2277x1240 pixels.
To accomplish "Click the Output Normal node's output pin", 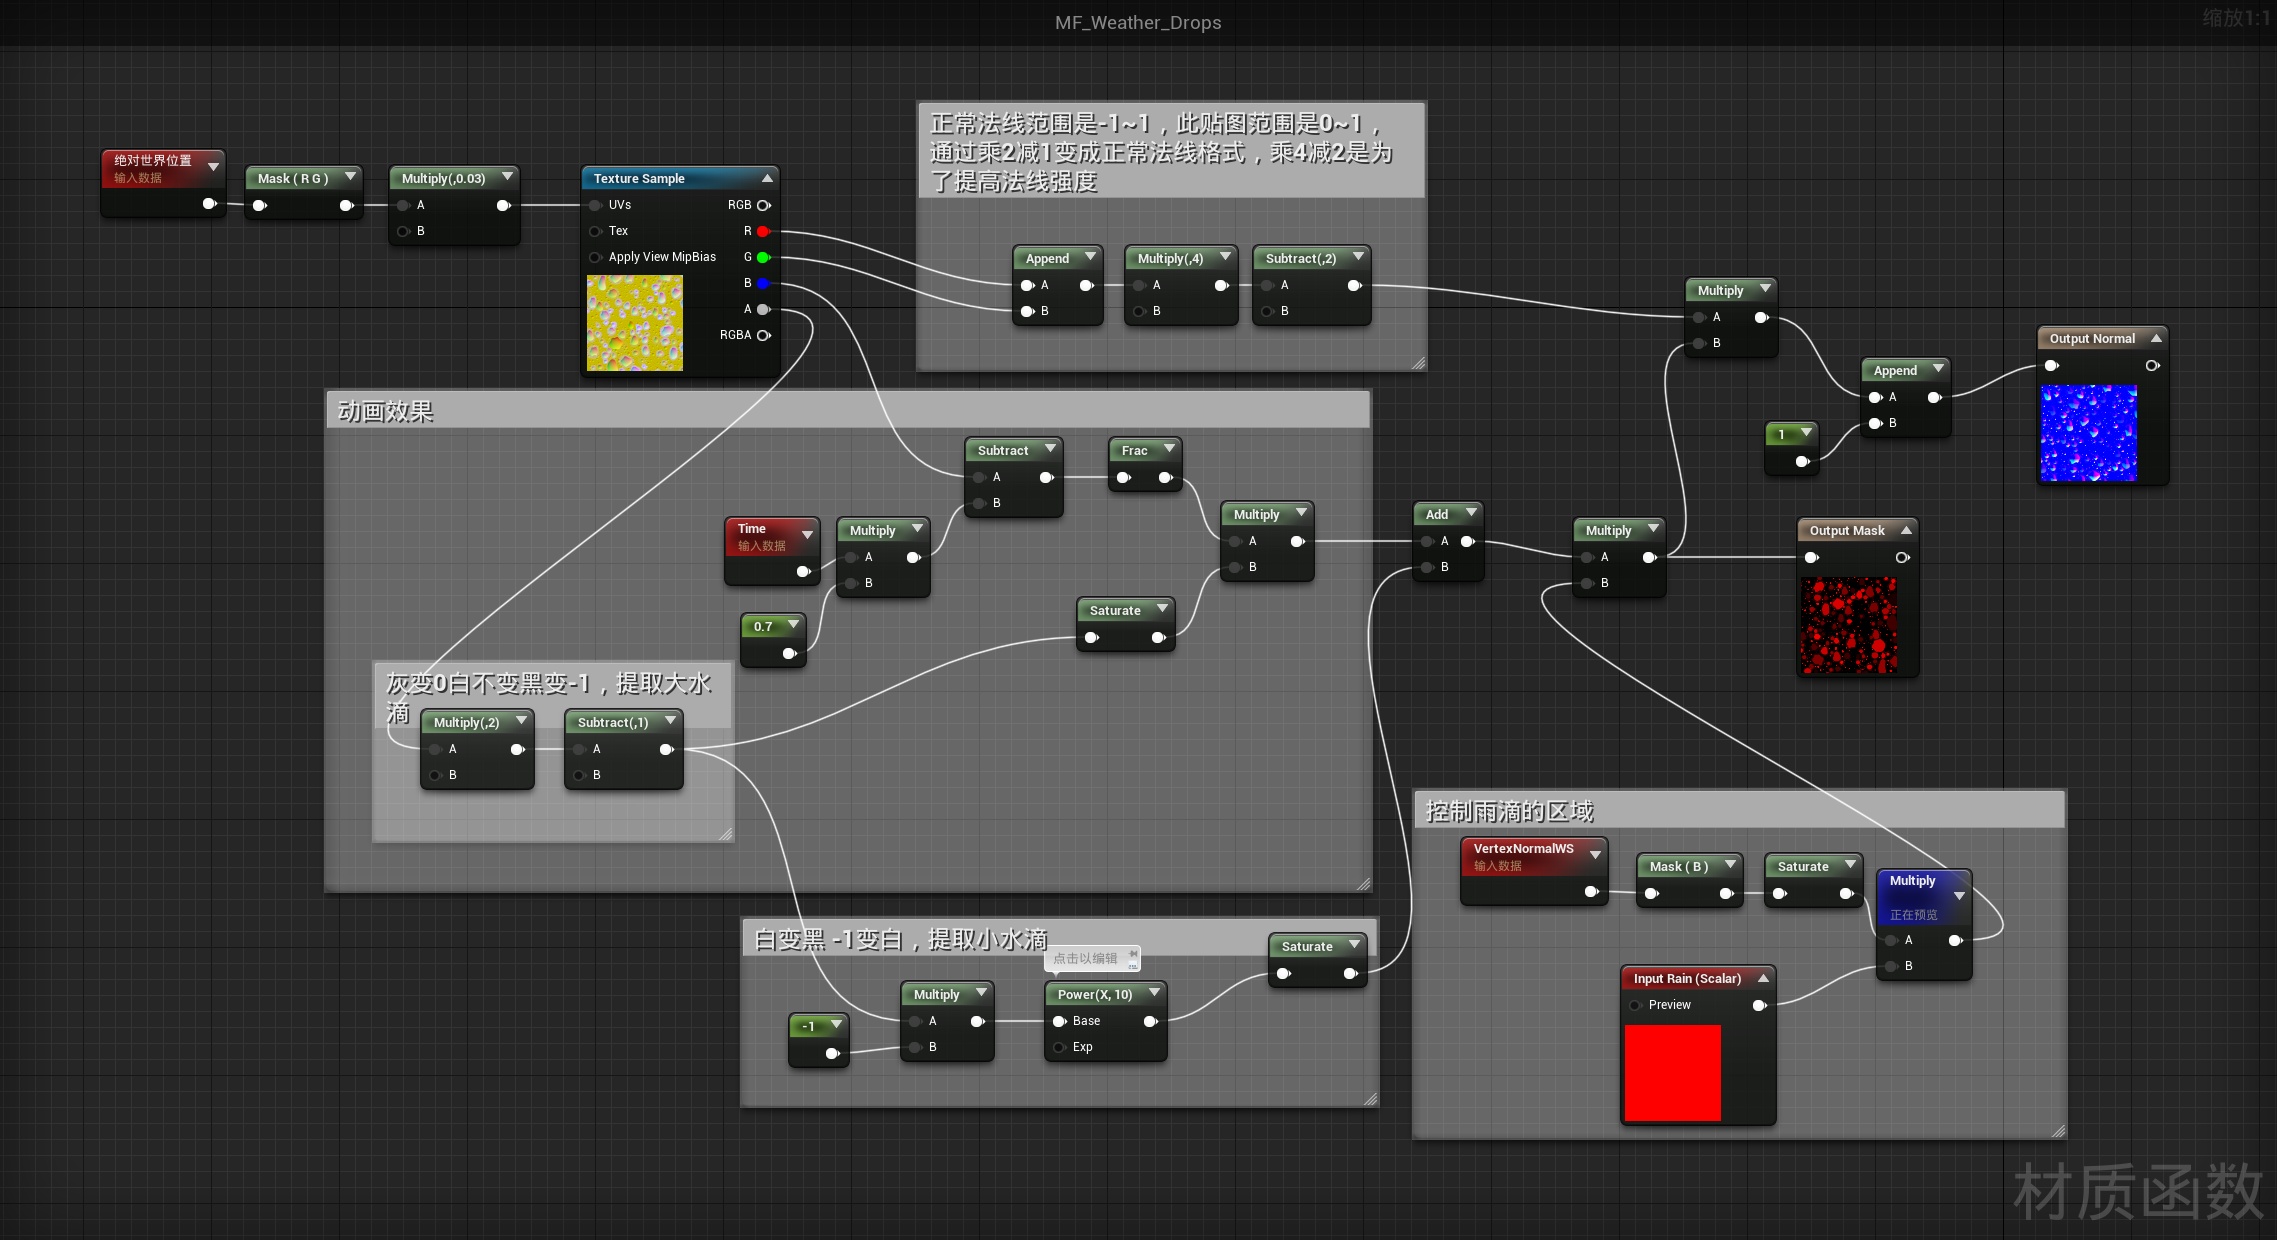I will point(2152,365).
